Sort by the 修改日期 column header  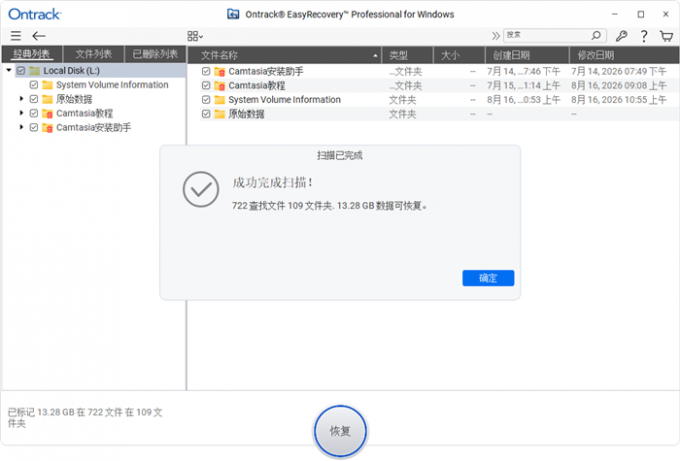pos(624,55)
